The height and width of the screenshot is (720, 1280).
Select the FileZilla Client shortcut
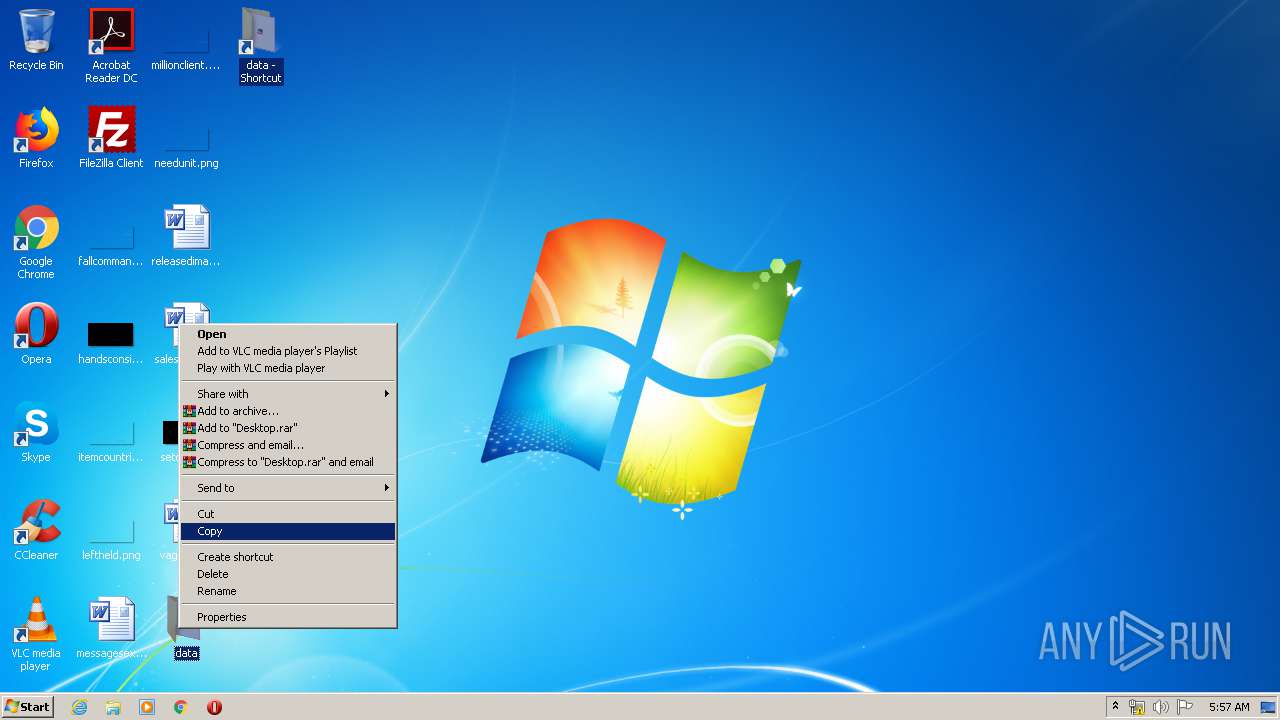pyautogui.click(x=111, y=138)
